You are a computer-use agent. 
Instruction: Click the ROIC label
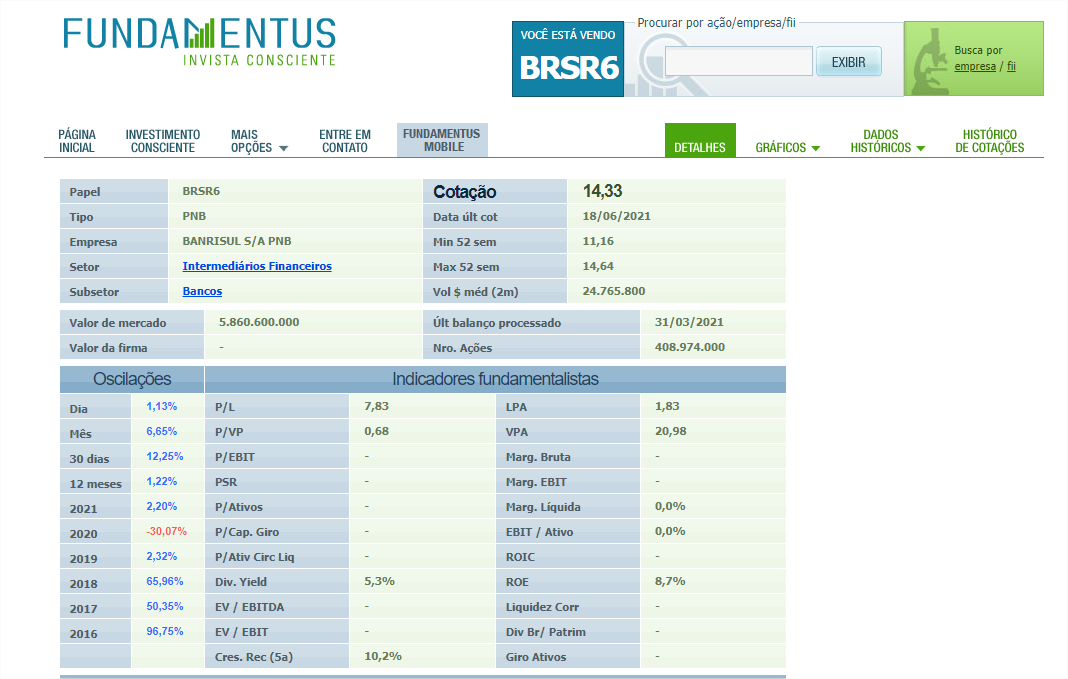pos(520,557)
